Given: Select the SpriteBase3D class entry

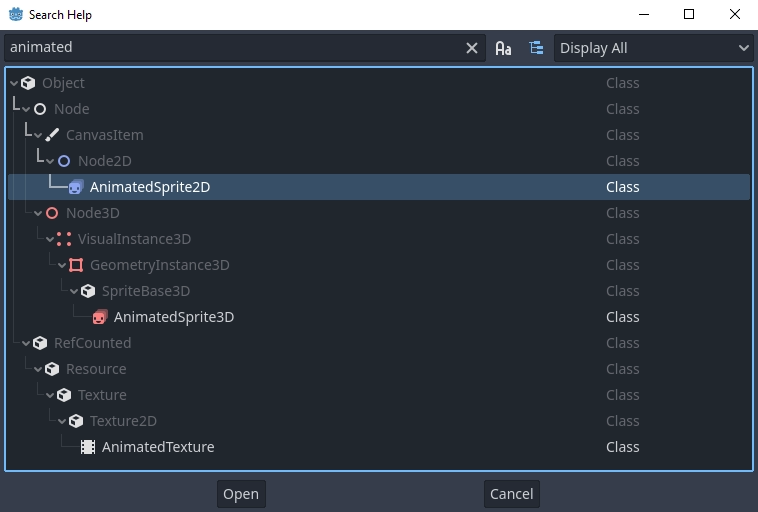Looking at the screenshot, I should (x=146, y=291).
